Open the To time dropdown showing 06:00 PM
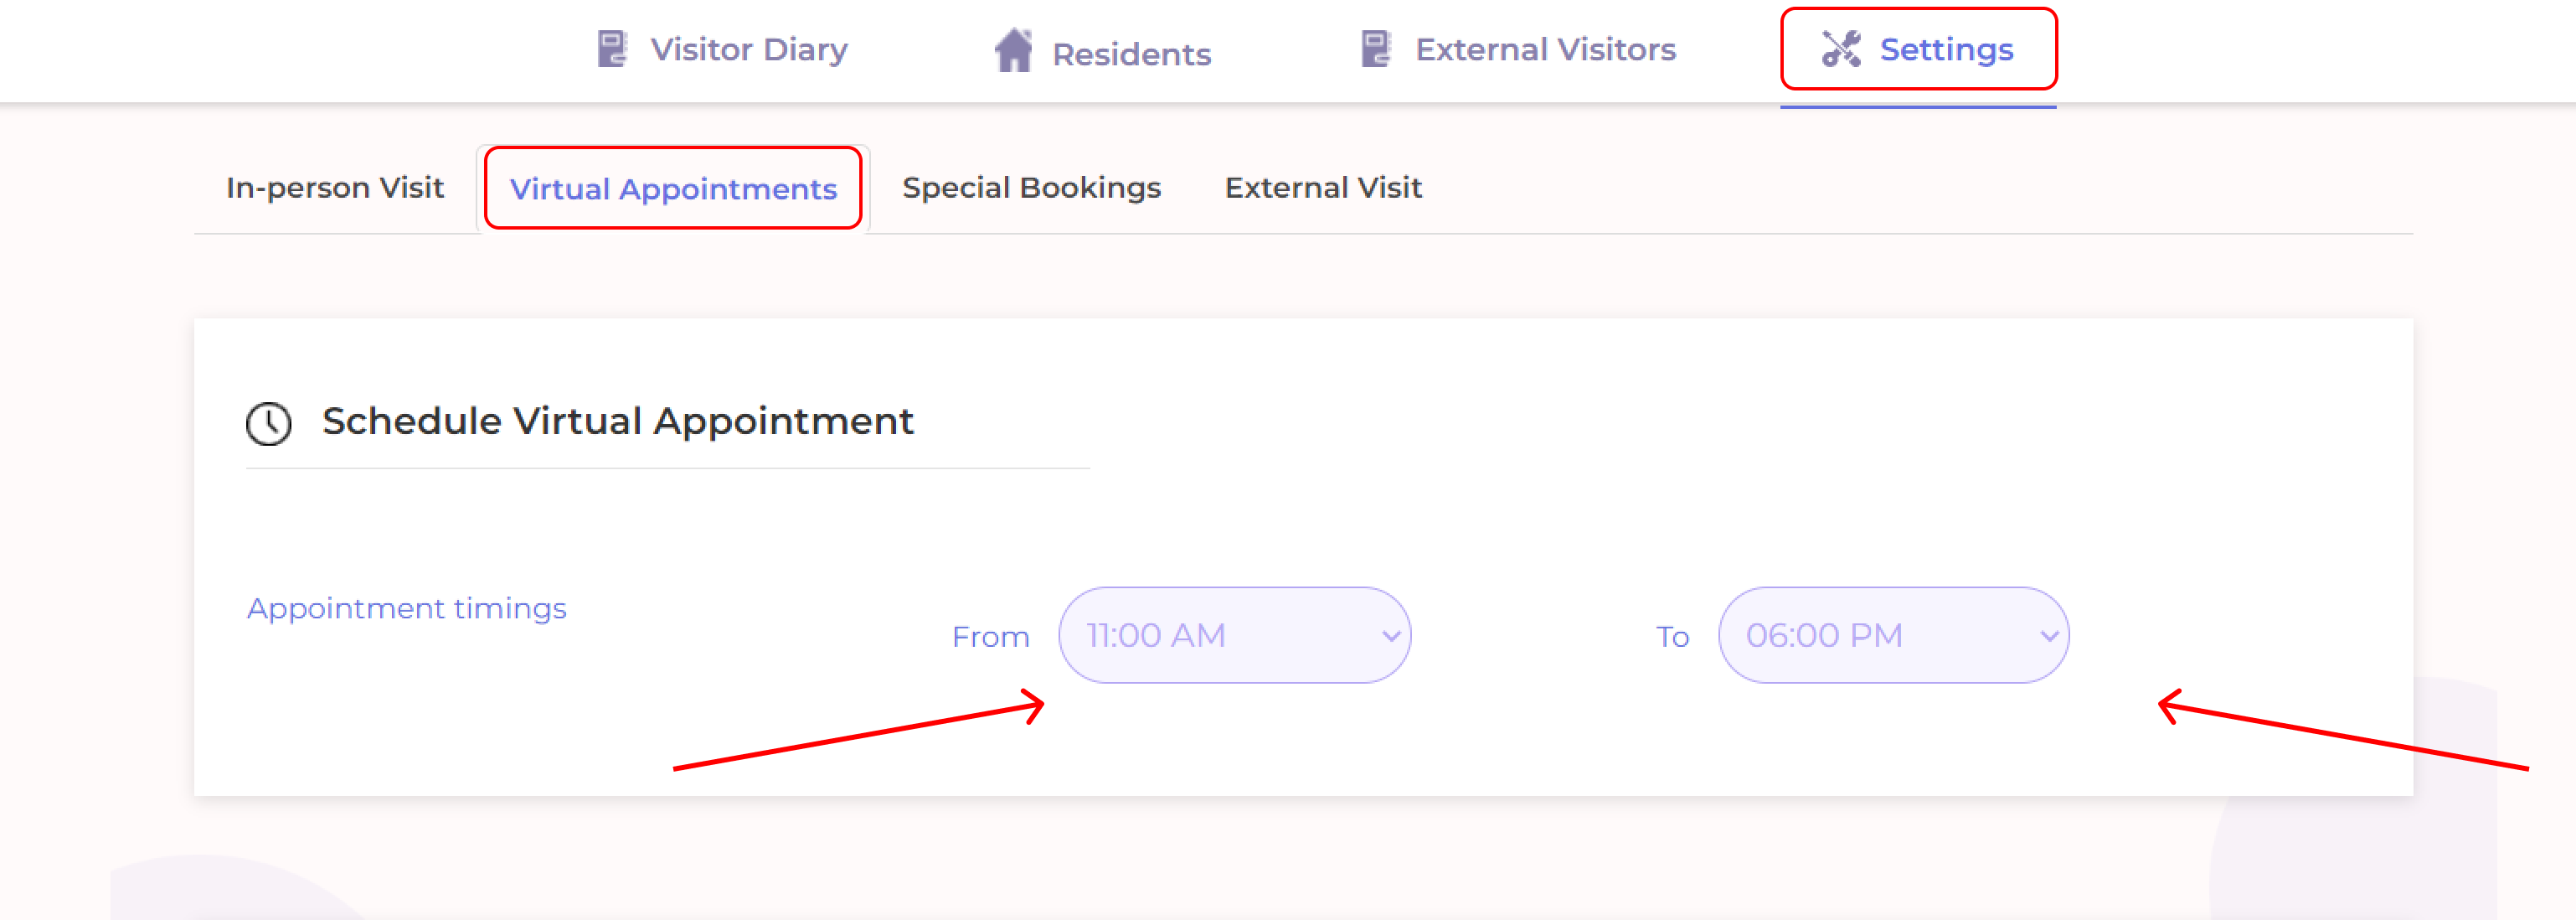Screen dimensions: 2576x920 click(x=1880, y=635)
